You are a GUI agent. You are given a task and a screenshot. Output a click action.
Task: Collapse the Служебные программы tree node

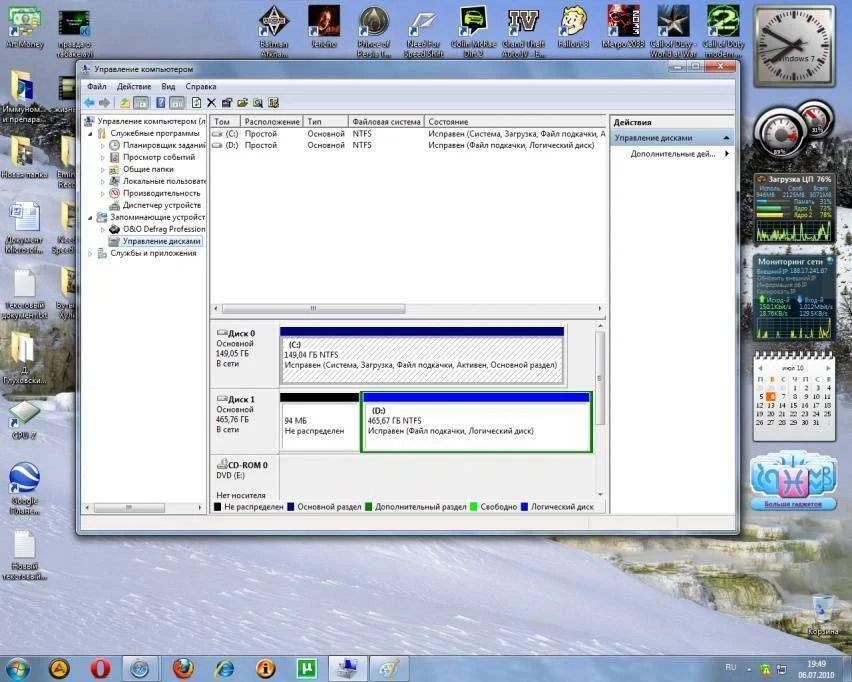90,133
